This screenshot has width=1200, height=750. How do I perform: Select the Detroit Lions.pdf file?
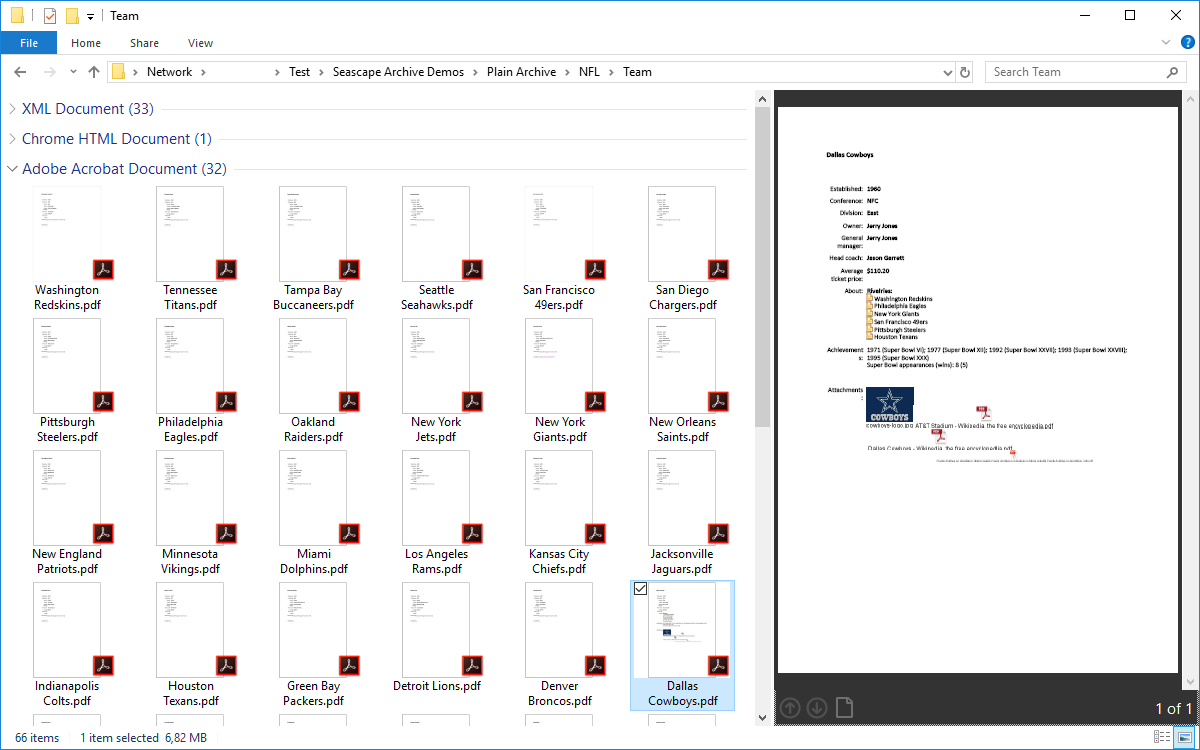click(436, 637)
